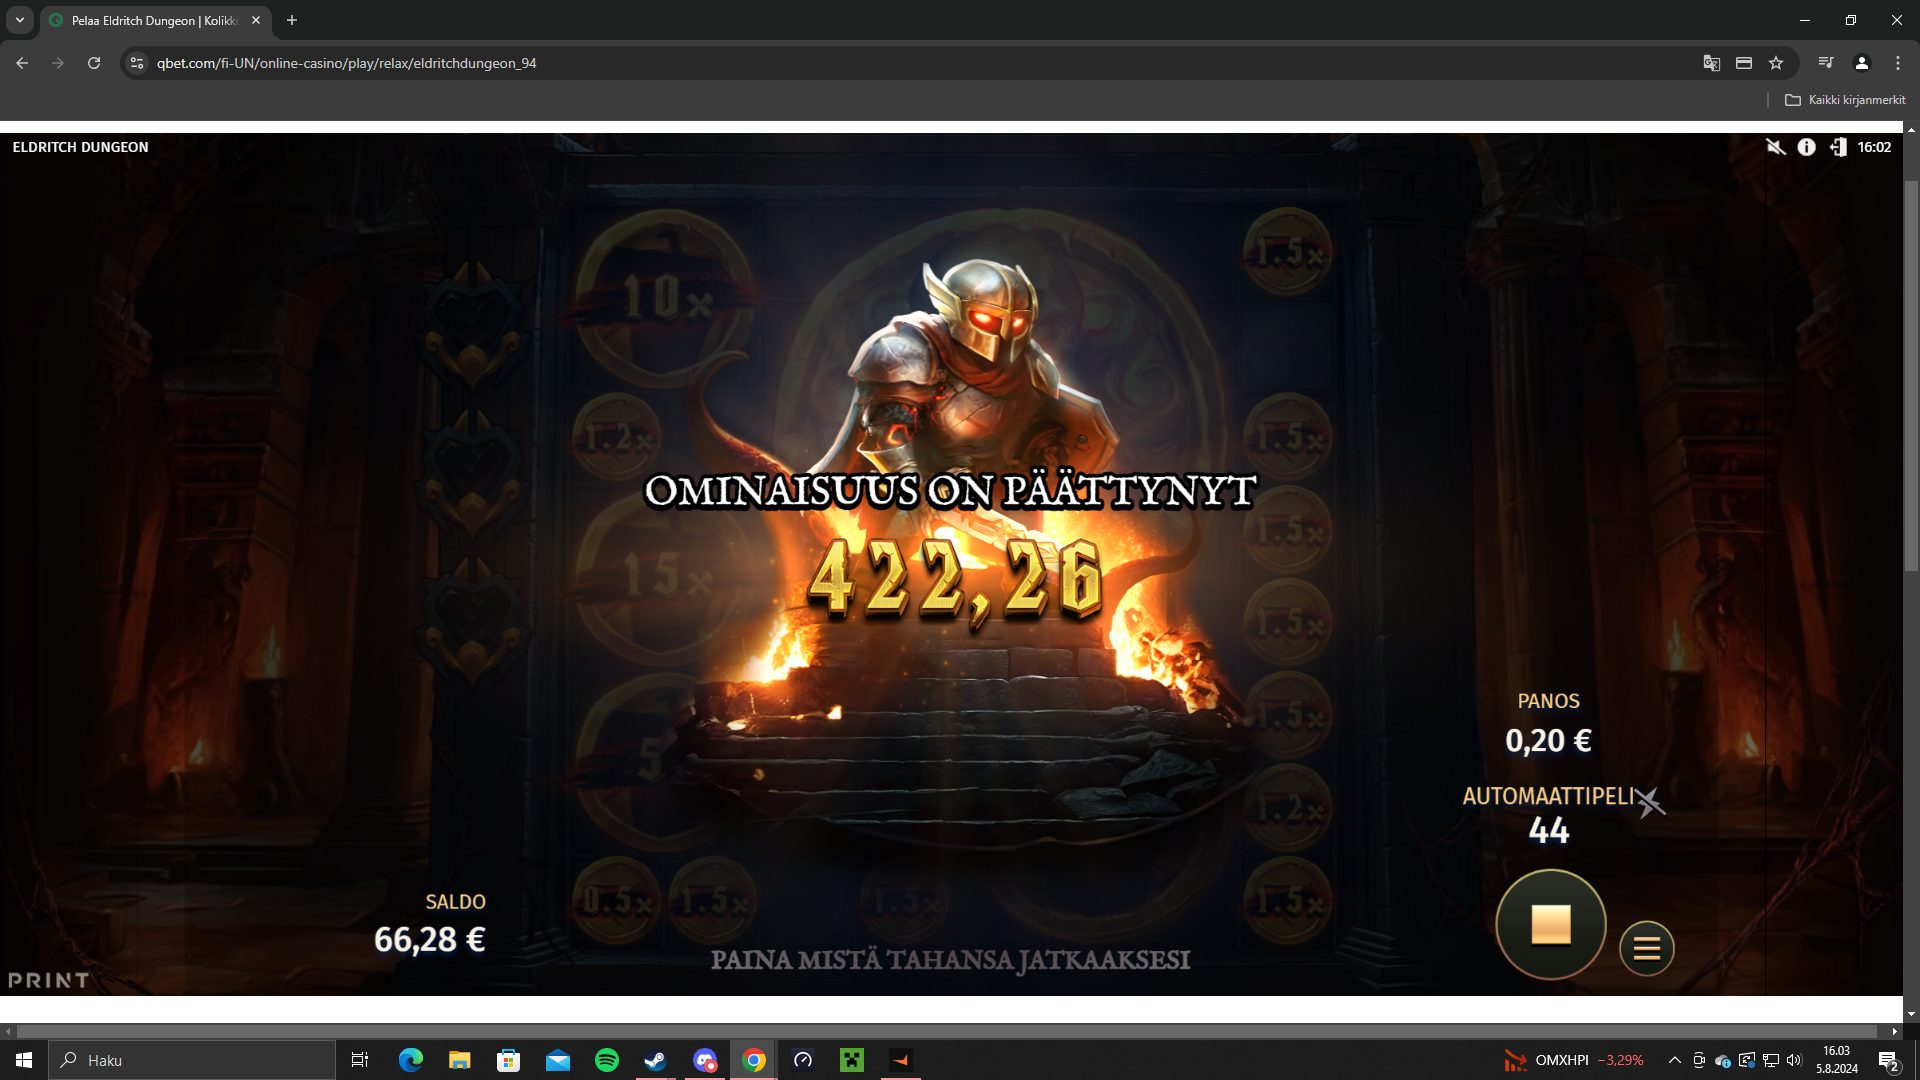Continue by clicking Paina mistä tahansa jatkaaksesi
Viewport: 1920px width, 1080px height.
coord(950,960)
